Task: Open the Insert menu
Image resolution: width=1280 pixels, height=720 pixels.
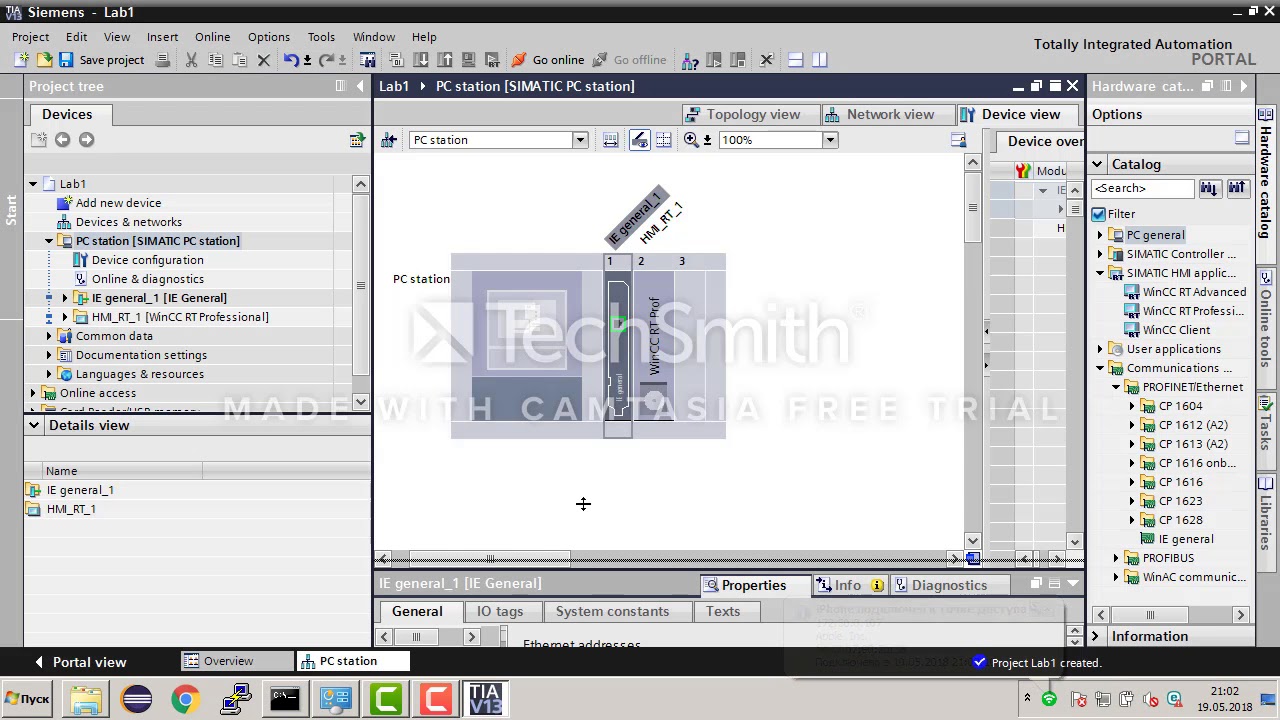Action: 162,37
